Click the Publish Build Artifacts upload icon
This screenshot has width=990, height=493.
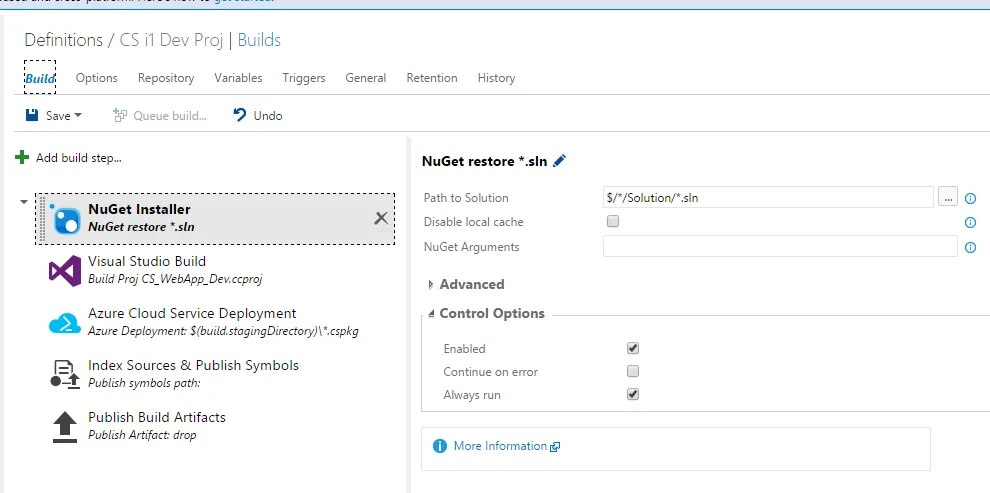point(65,427)
